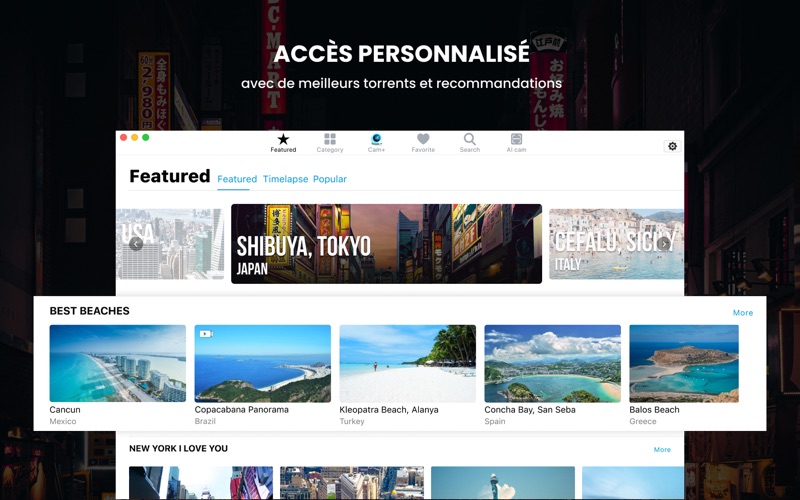
Task: Click the video camera badge on Copacabana thumbnail
Action: [x=206, y=334]
